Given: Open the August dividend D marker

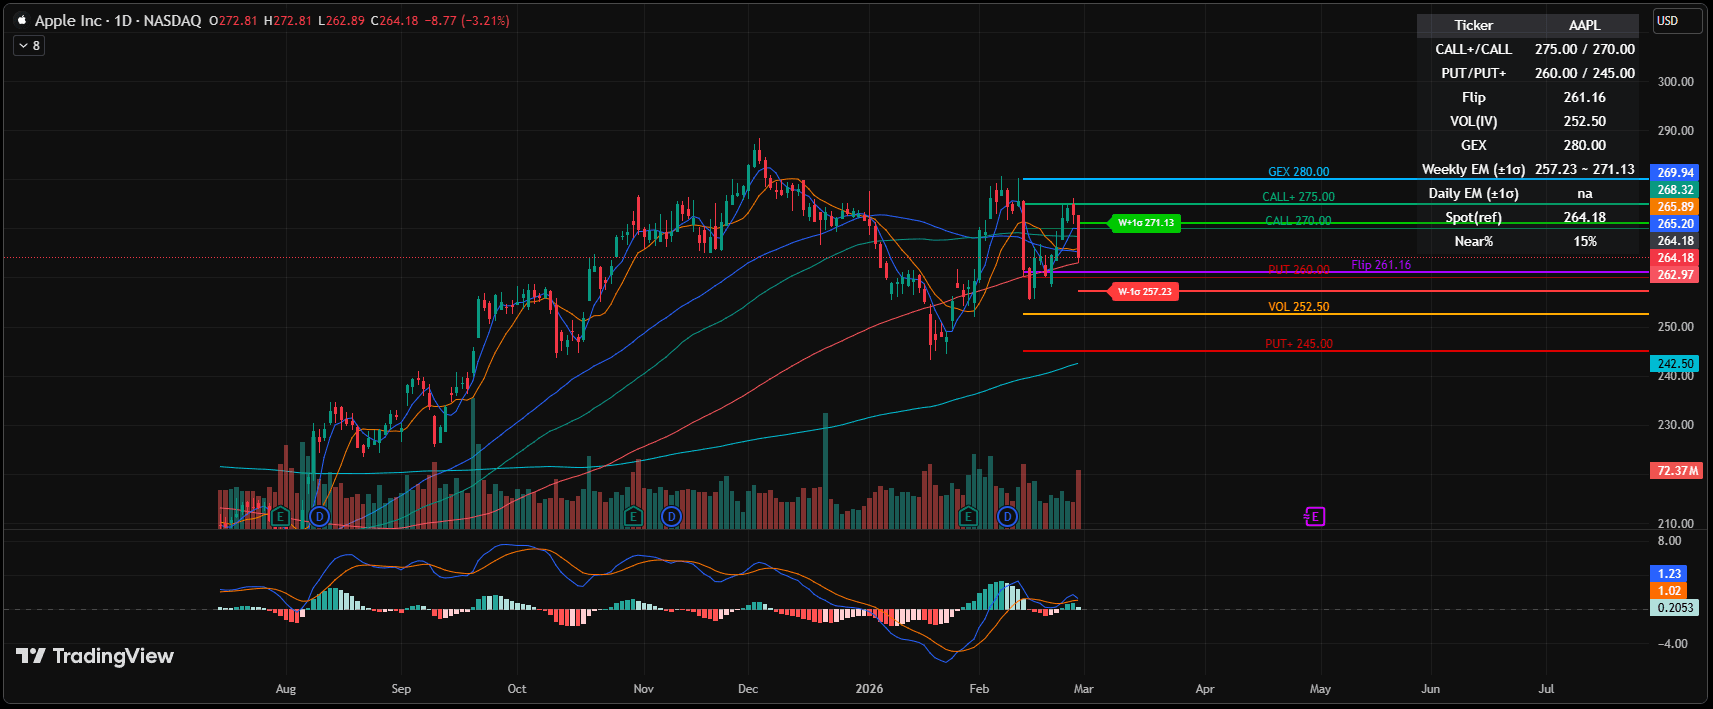Looking at the screenshot, I should 319,516.
